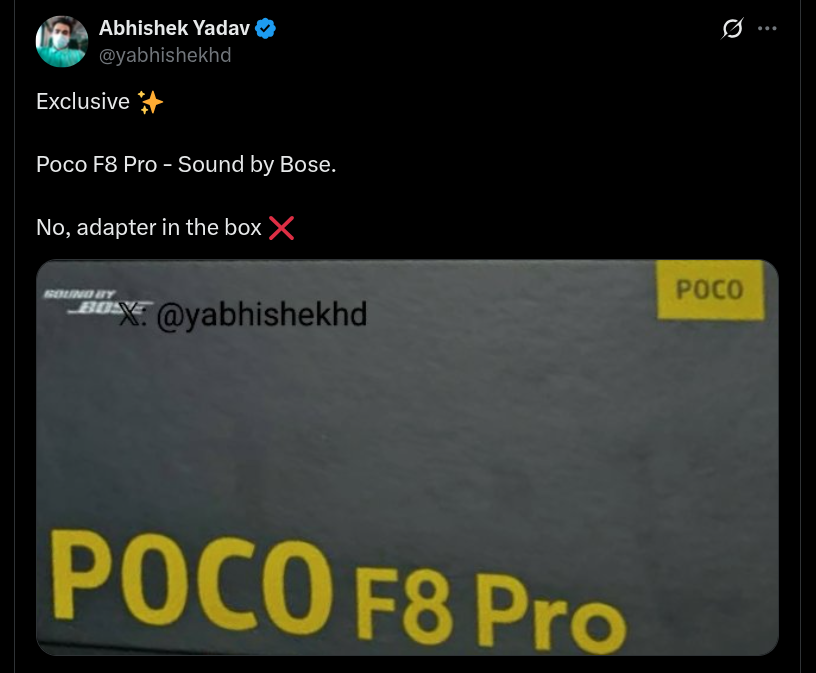Open the Abhishek Yadav display name link
Screen dimensions: 816x673
pyautogui.click(x=174, y=28)
